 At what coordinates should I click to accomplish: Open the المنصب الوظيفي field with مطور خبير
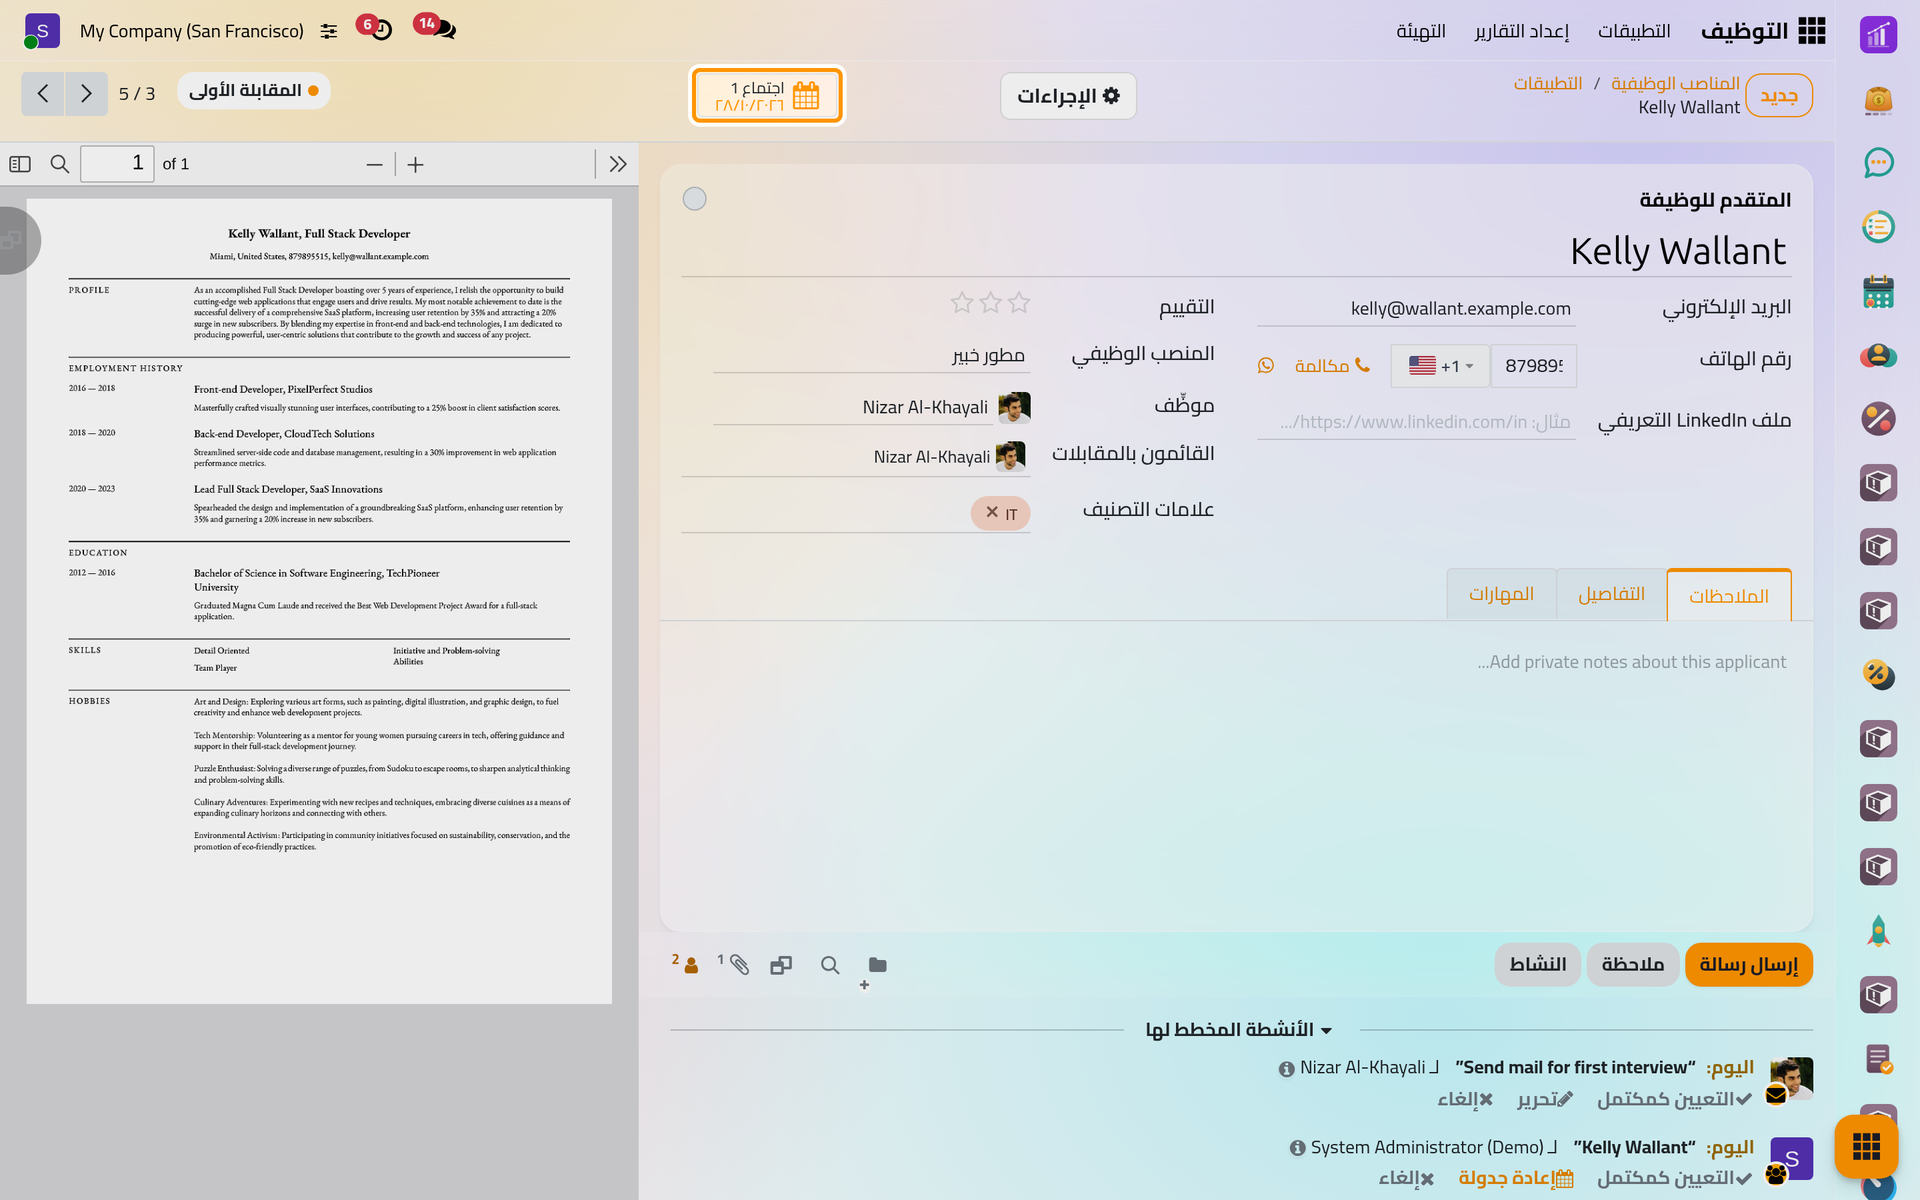872,355
